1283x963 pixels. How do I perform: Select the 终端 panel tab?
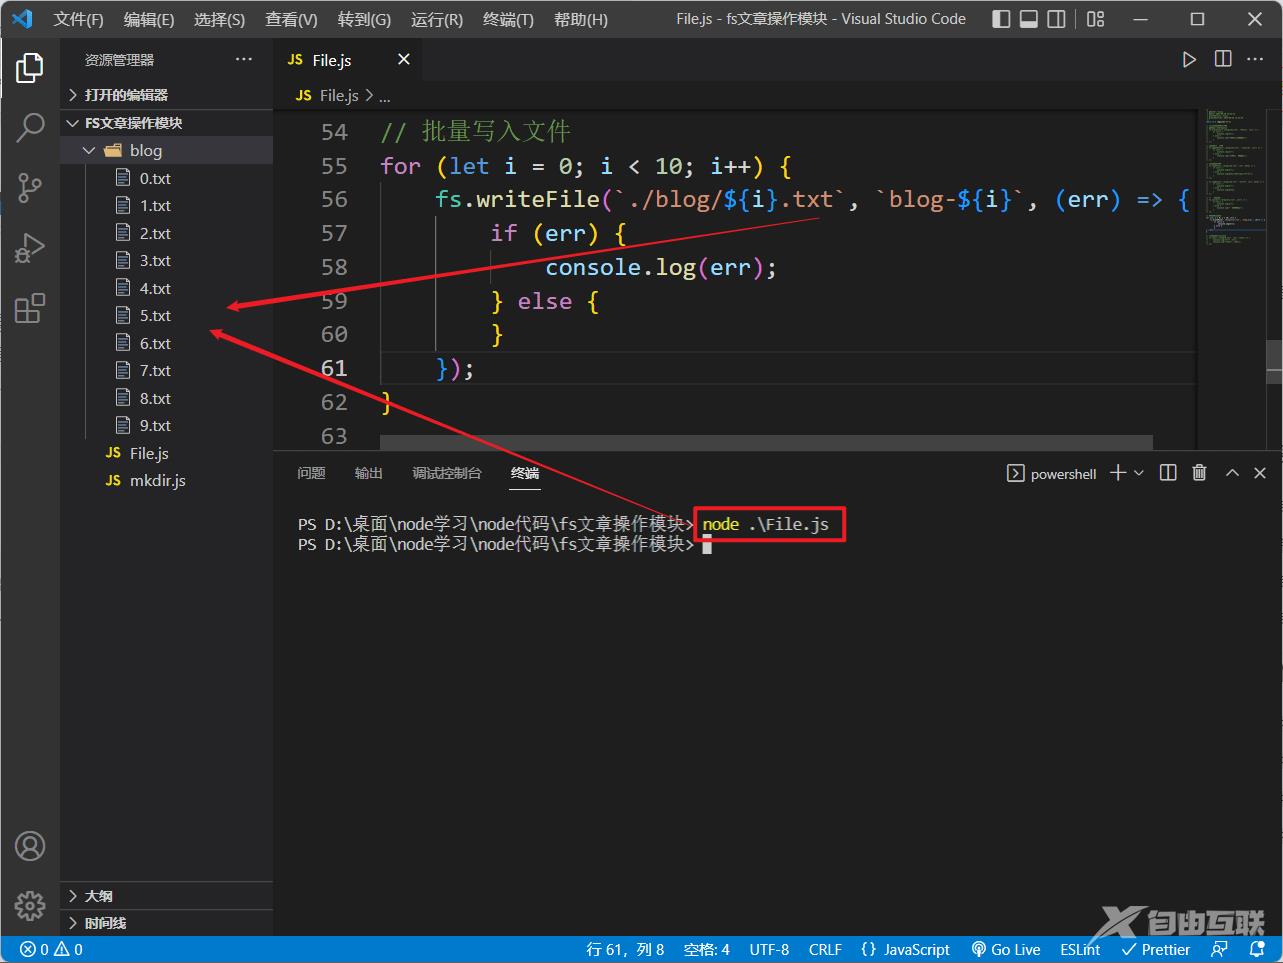tap(525, 473)
